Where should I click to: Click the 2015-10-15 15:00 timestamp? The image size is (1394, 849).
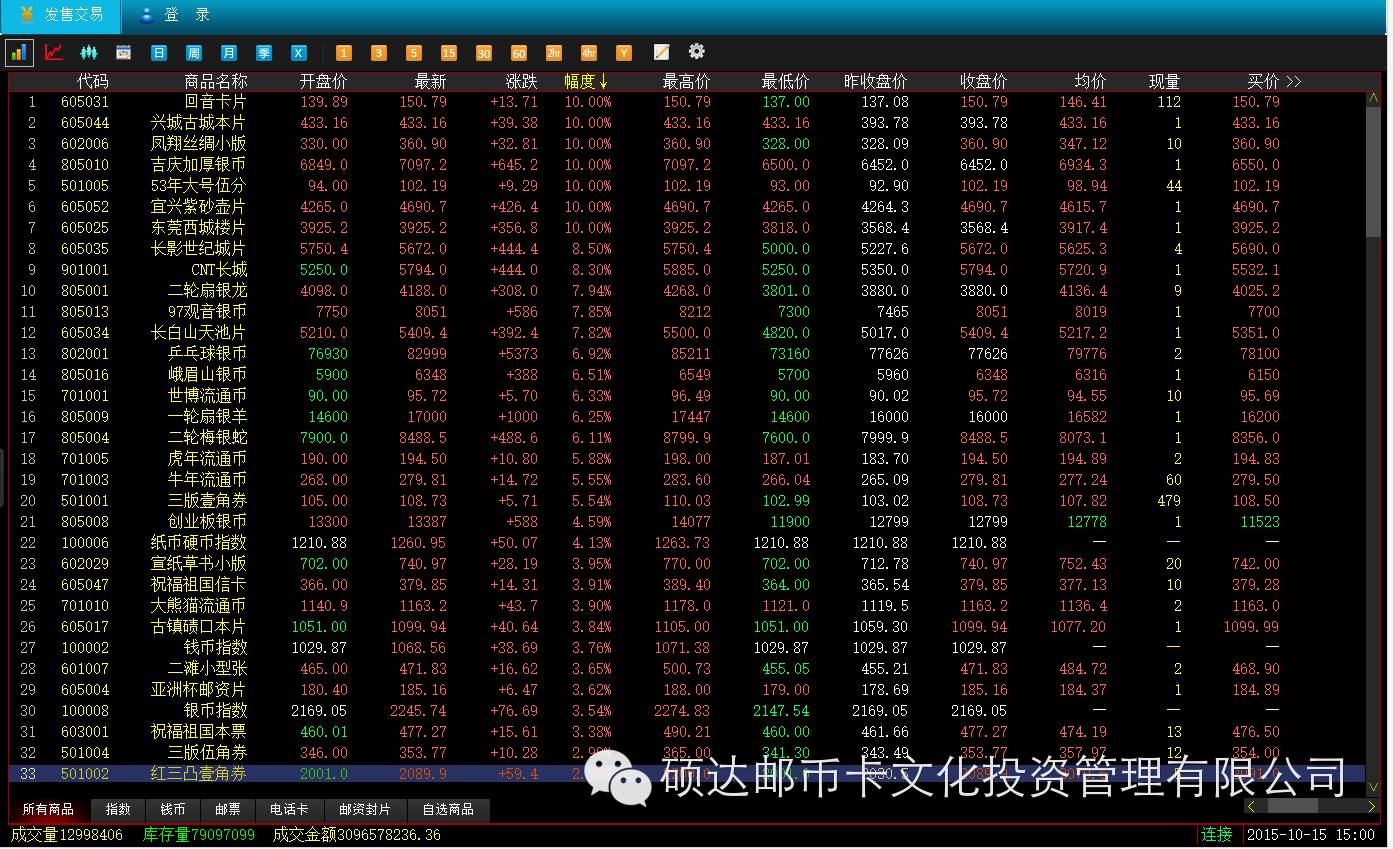pos(1310,834)
